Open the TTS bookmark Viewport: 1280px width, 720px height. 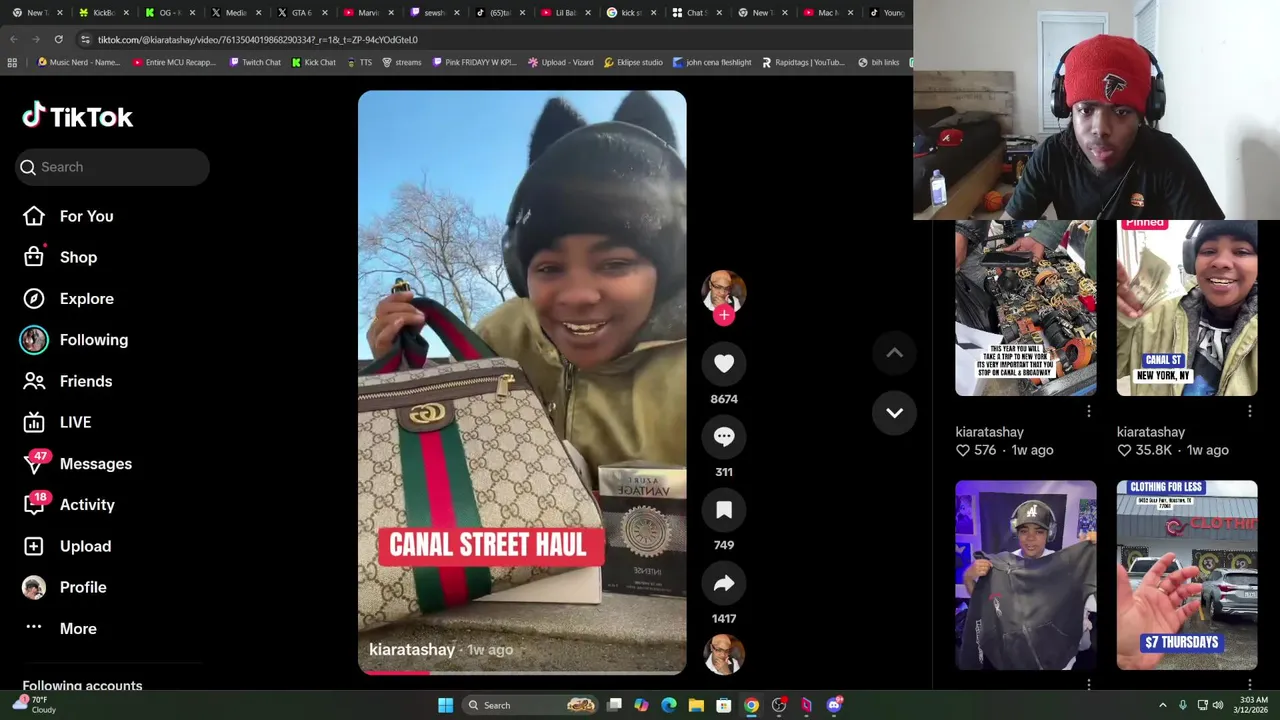pos(360,62)
